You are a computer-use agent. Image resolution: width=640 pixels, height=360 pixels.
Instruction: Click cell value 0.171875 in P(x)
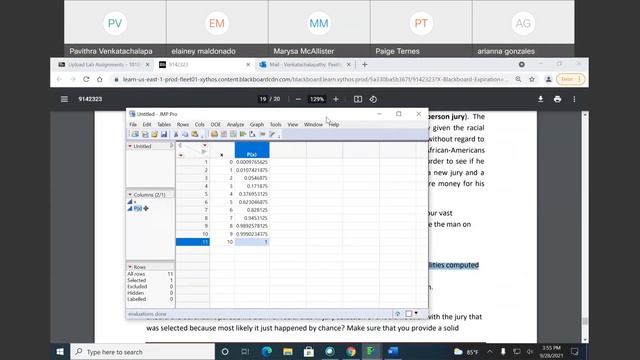[252, 186]
